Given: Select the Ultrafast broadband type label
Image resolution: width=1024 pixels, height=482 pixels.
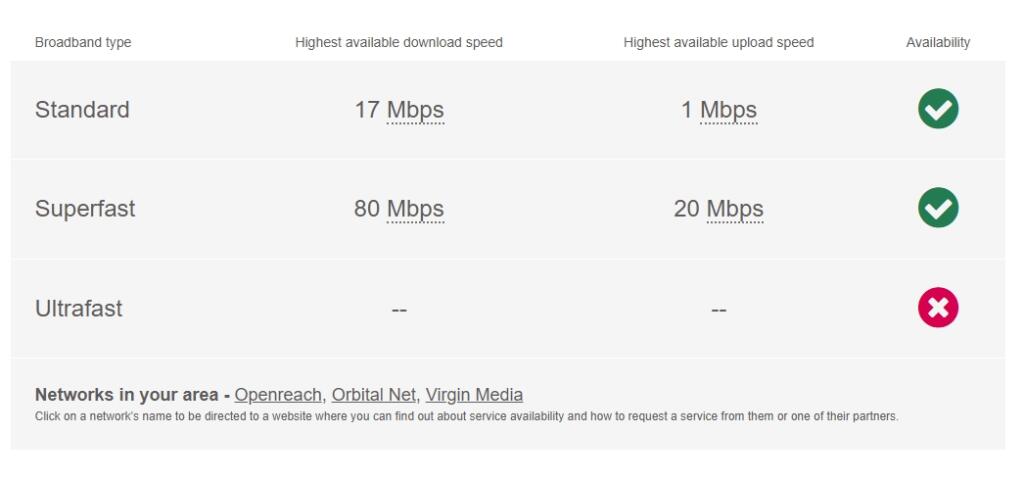Looking at the screenshot, I should (78, 308).
